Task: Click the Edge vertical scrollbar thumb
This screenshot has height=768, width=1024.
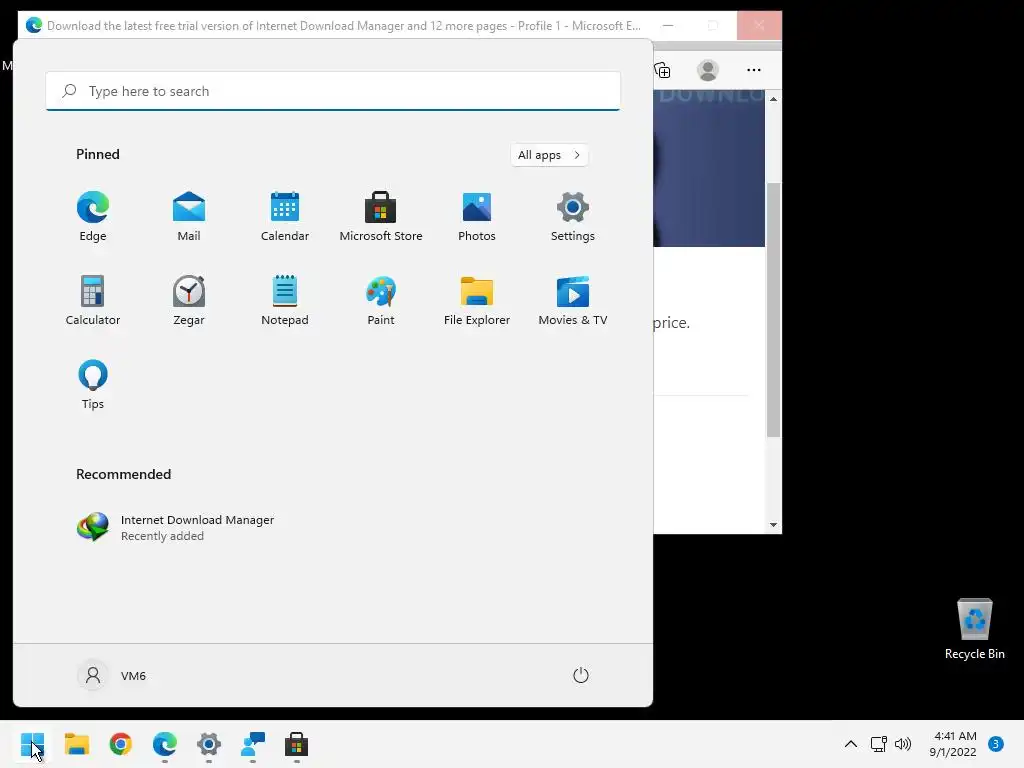Action: click(773, 310)
